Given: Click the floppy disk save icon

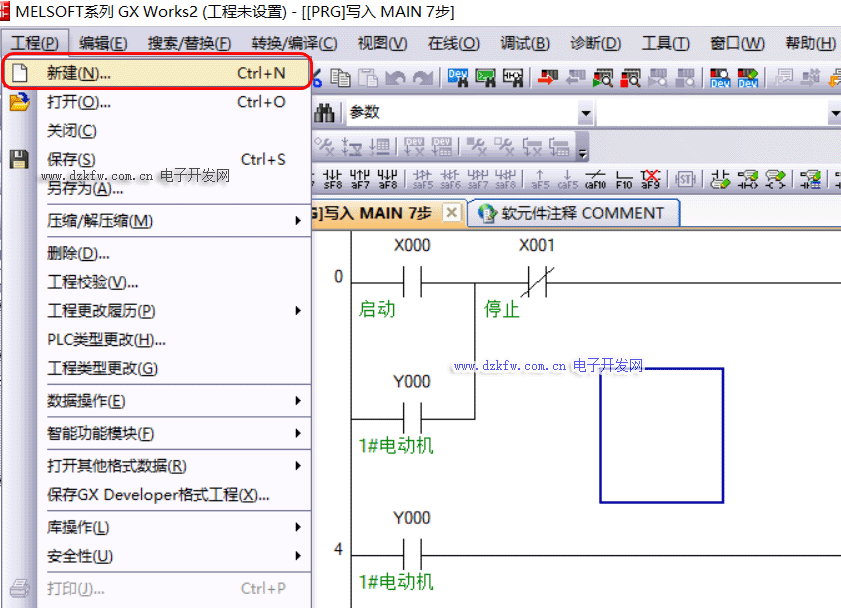Looking at the screenshot, I should tap(19, 159).
